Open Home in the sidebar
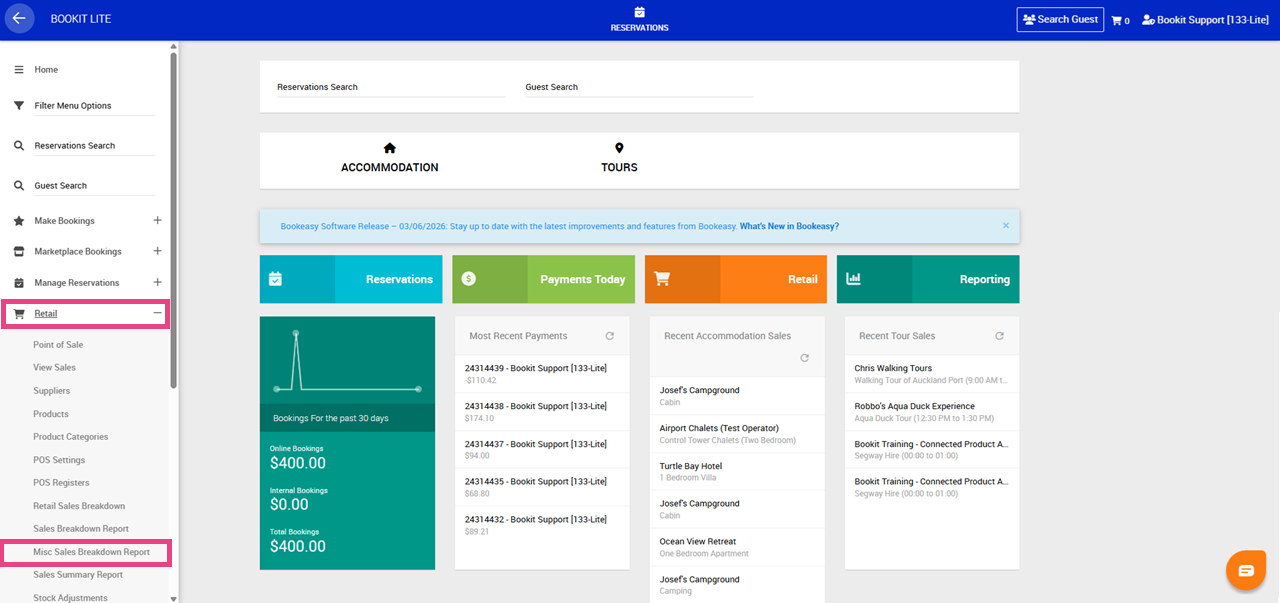 46,70
